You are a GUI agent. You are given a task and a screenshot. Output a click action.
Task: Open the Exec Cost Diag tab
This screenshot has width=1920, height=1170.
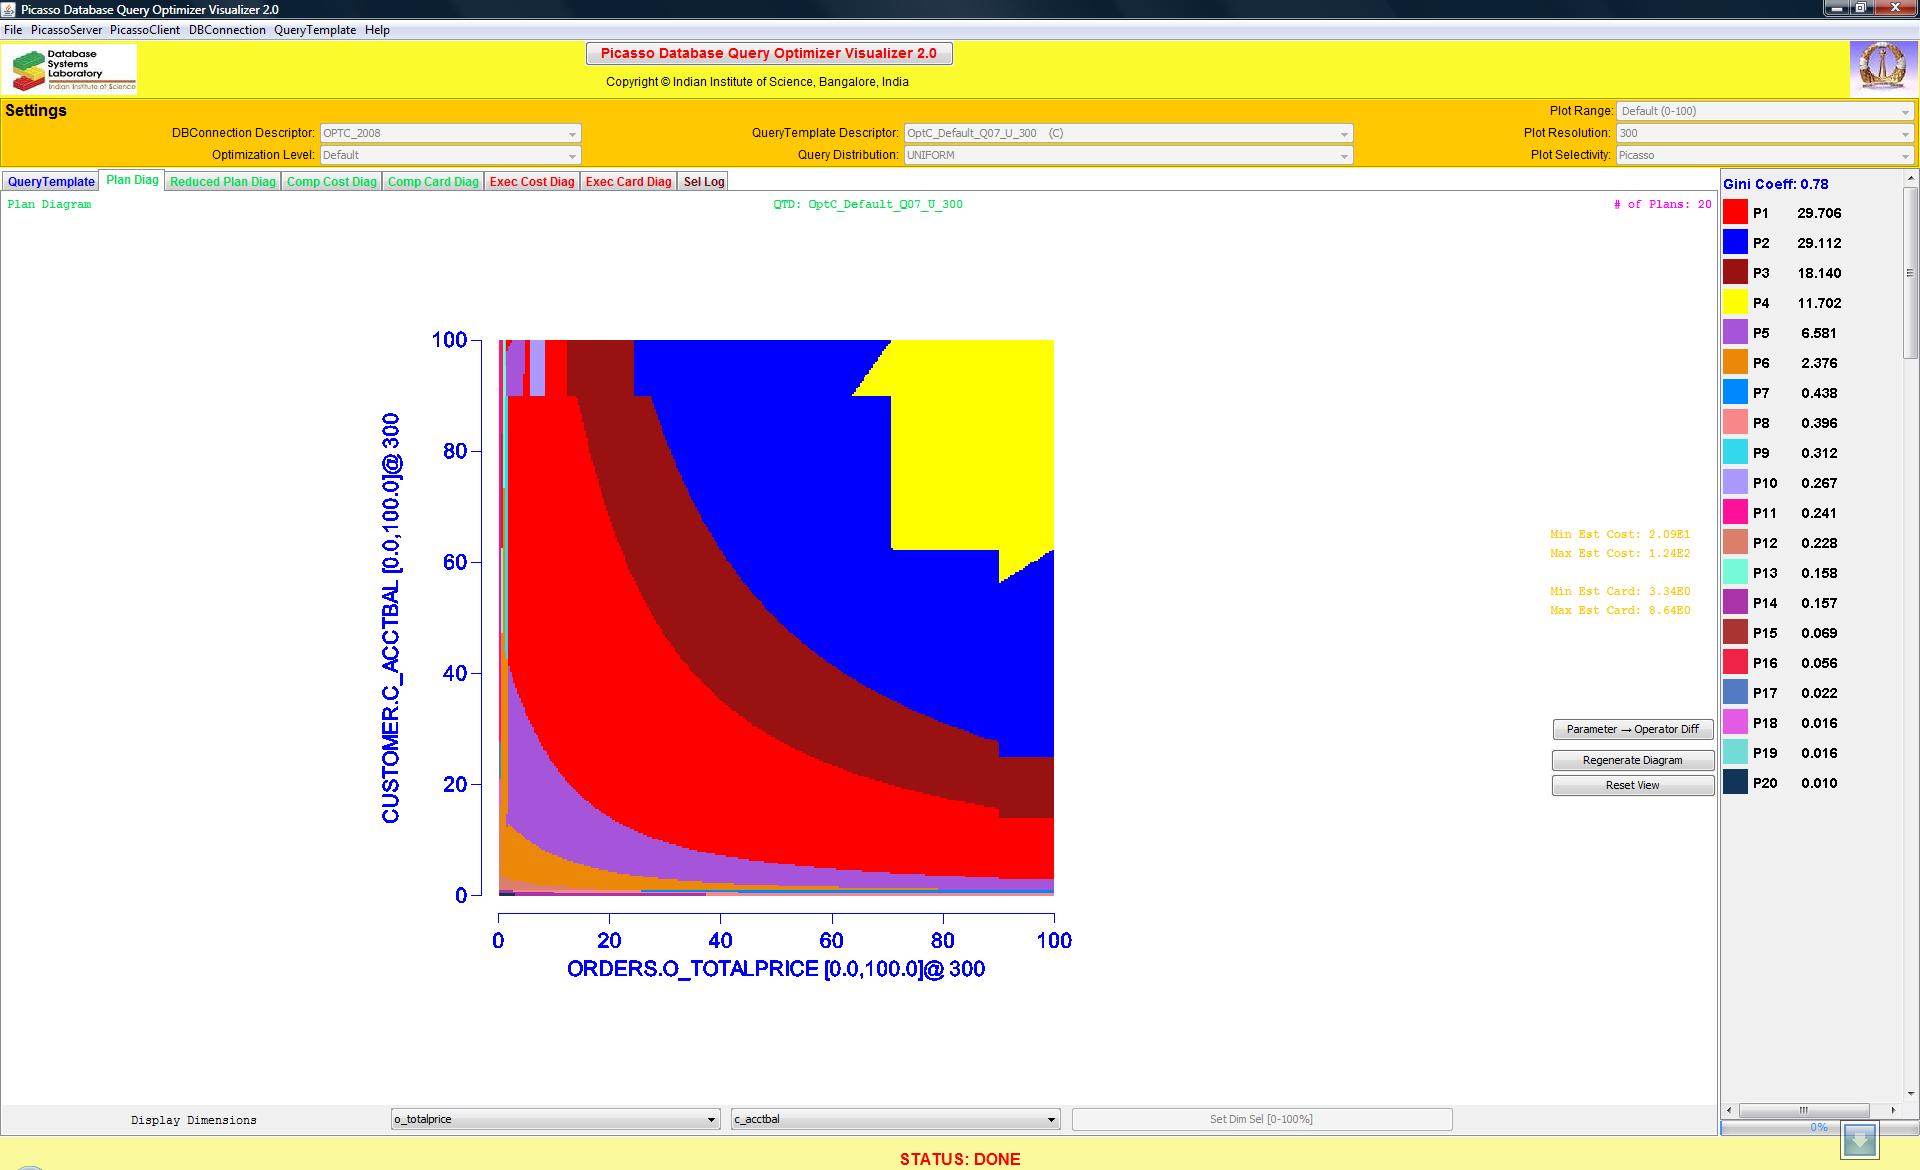click(532, 181)
